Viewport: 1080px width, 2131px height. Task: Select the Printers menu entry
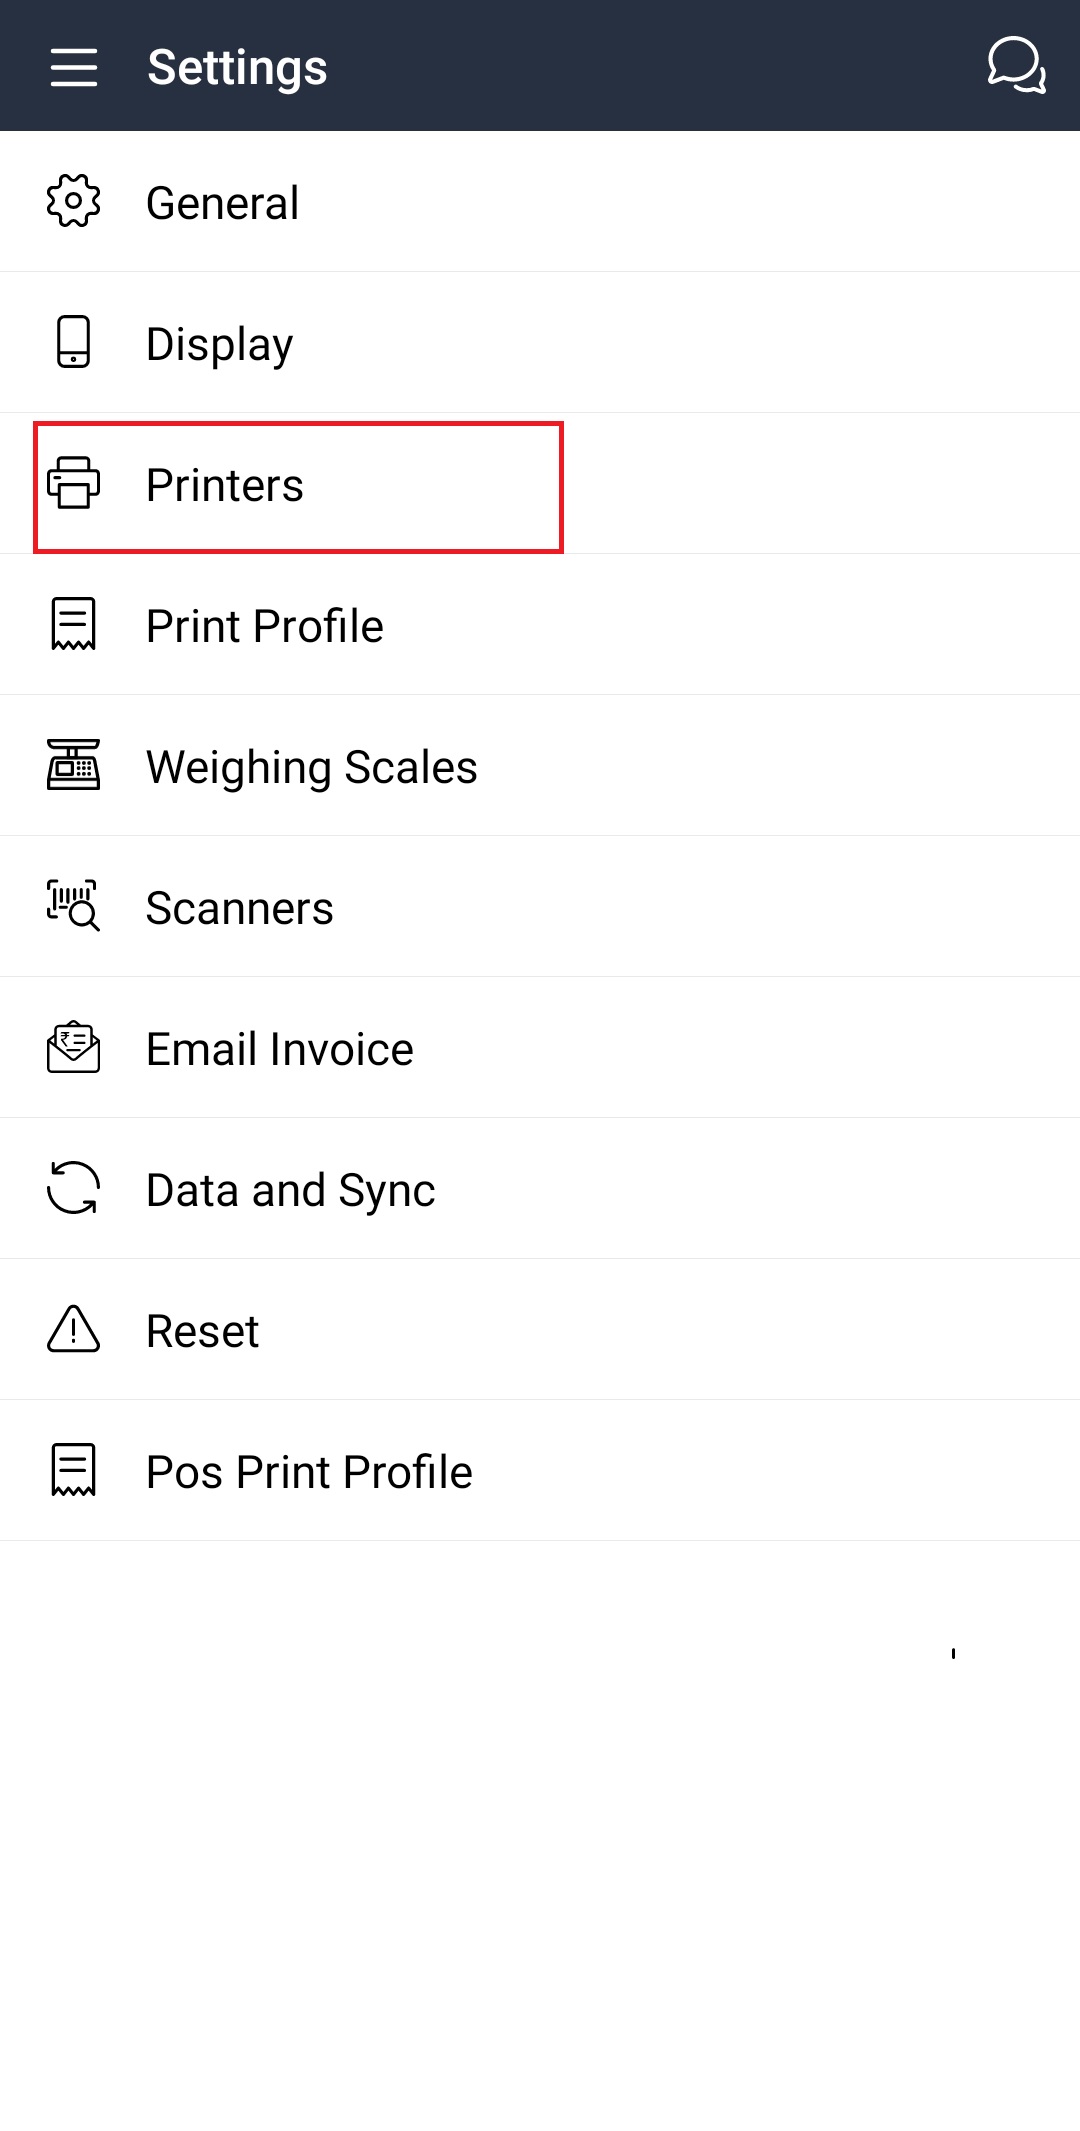[x=225, y=485]
